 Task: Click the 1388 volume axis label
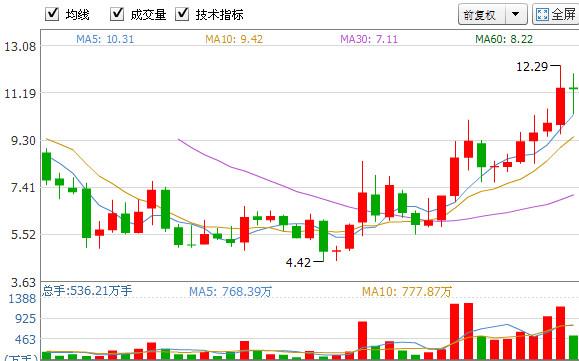23,299
